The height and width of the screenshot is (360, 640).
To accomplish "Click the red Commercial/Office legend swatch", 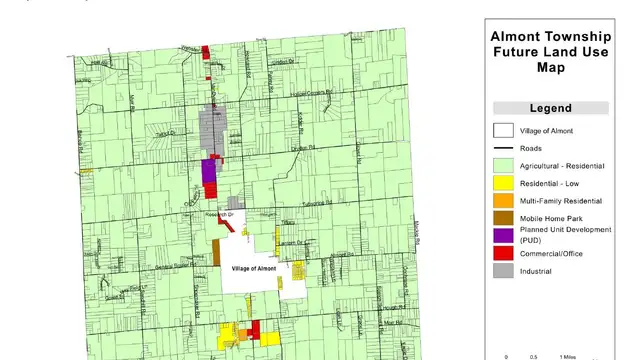I will click(503, 253).
